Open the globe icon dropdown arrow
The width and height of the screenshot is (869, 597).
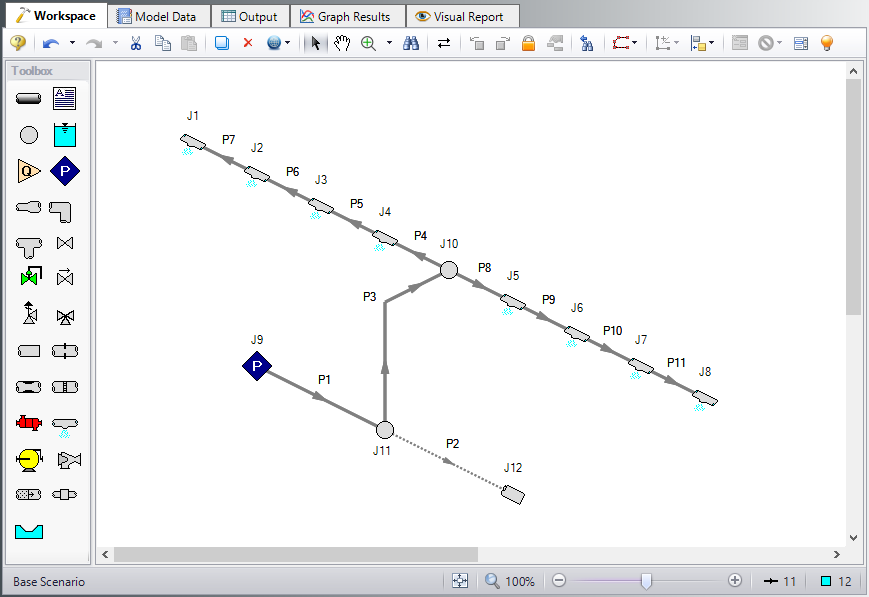tap(288, 43)
